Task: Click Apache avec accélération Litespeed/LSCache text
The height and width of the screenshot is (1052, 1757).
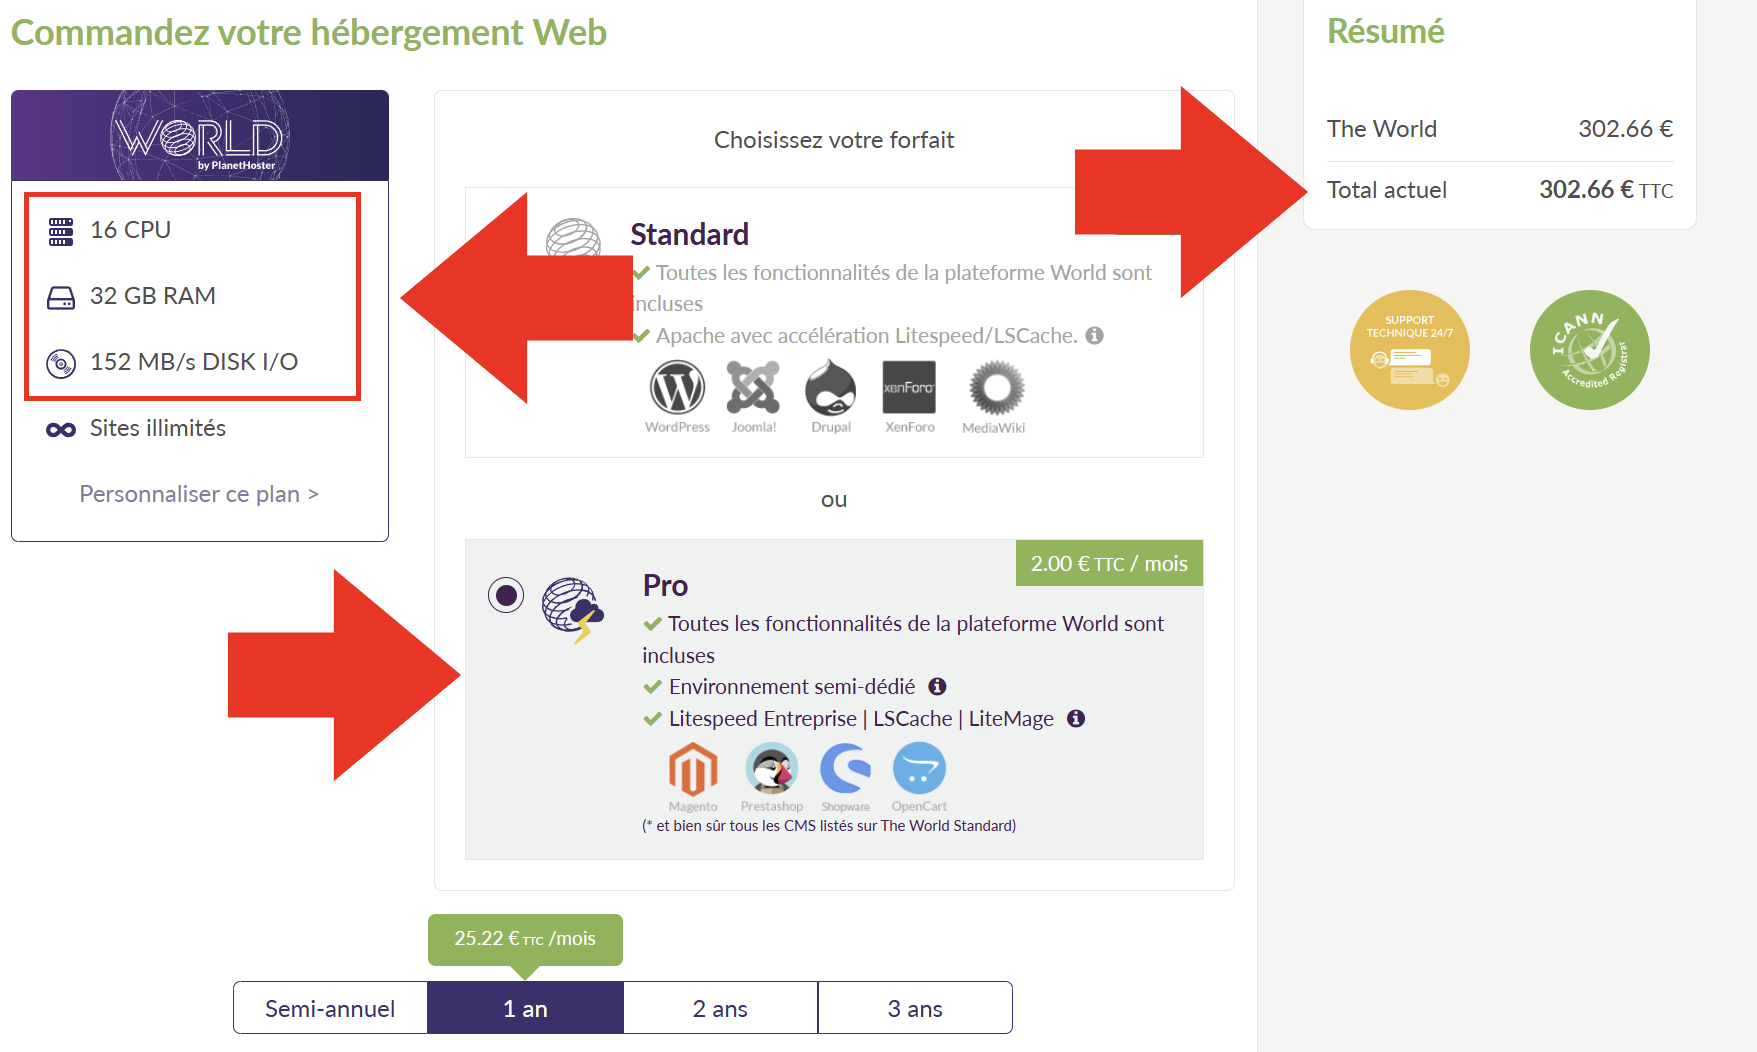Action: click(867, 336)
